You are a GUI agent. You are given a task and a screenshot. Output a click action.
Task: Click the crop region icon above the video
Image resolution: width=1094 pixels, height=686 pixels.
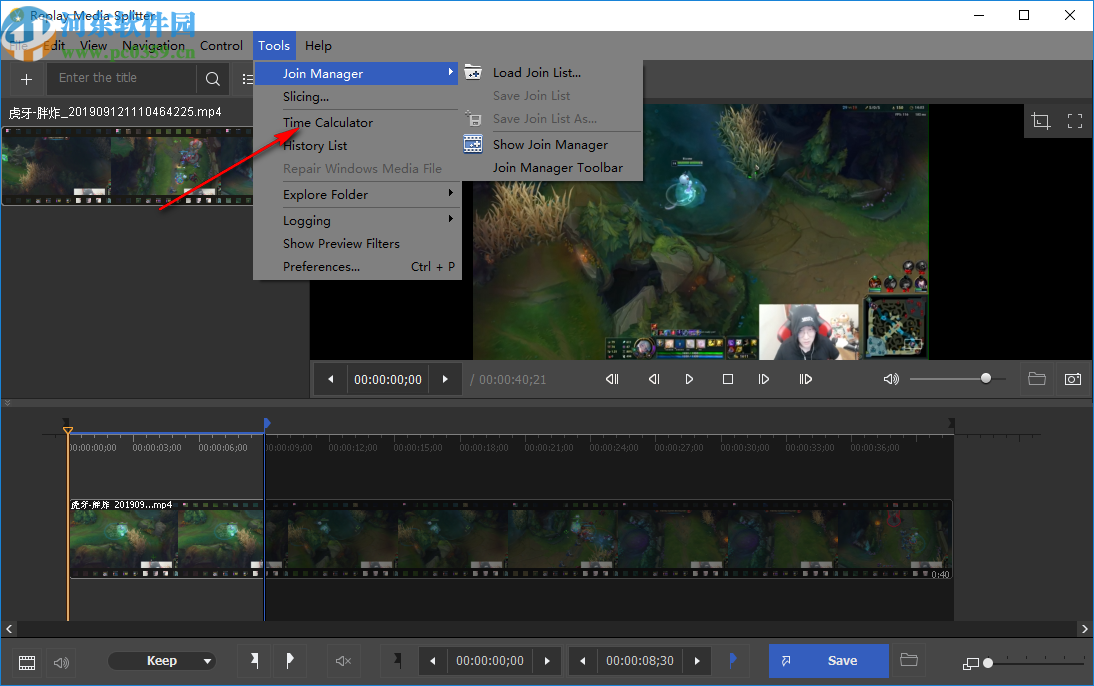pyautogui.click(x=1040, y=120)
